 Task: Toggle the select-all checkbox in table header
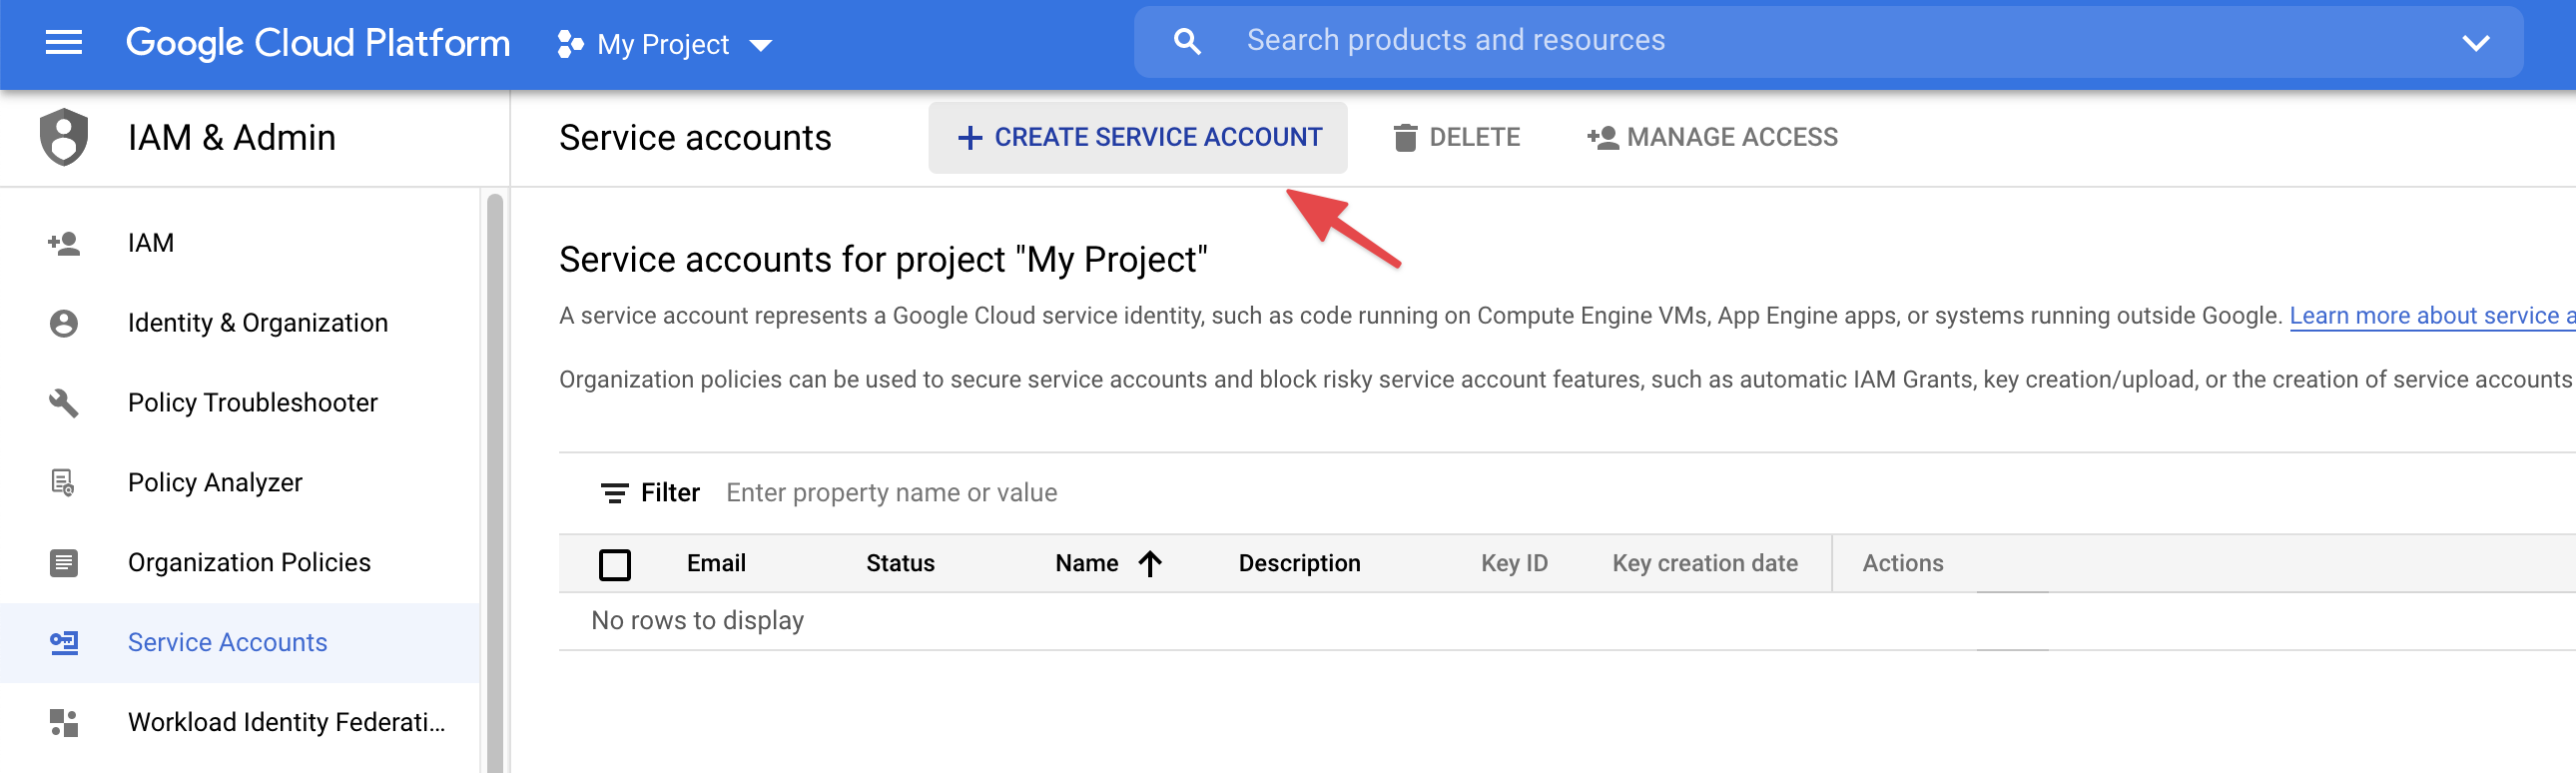tap(615, 565)
